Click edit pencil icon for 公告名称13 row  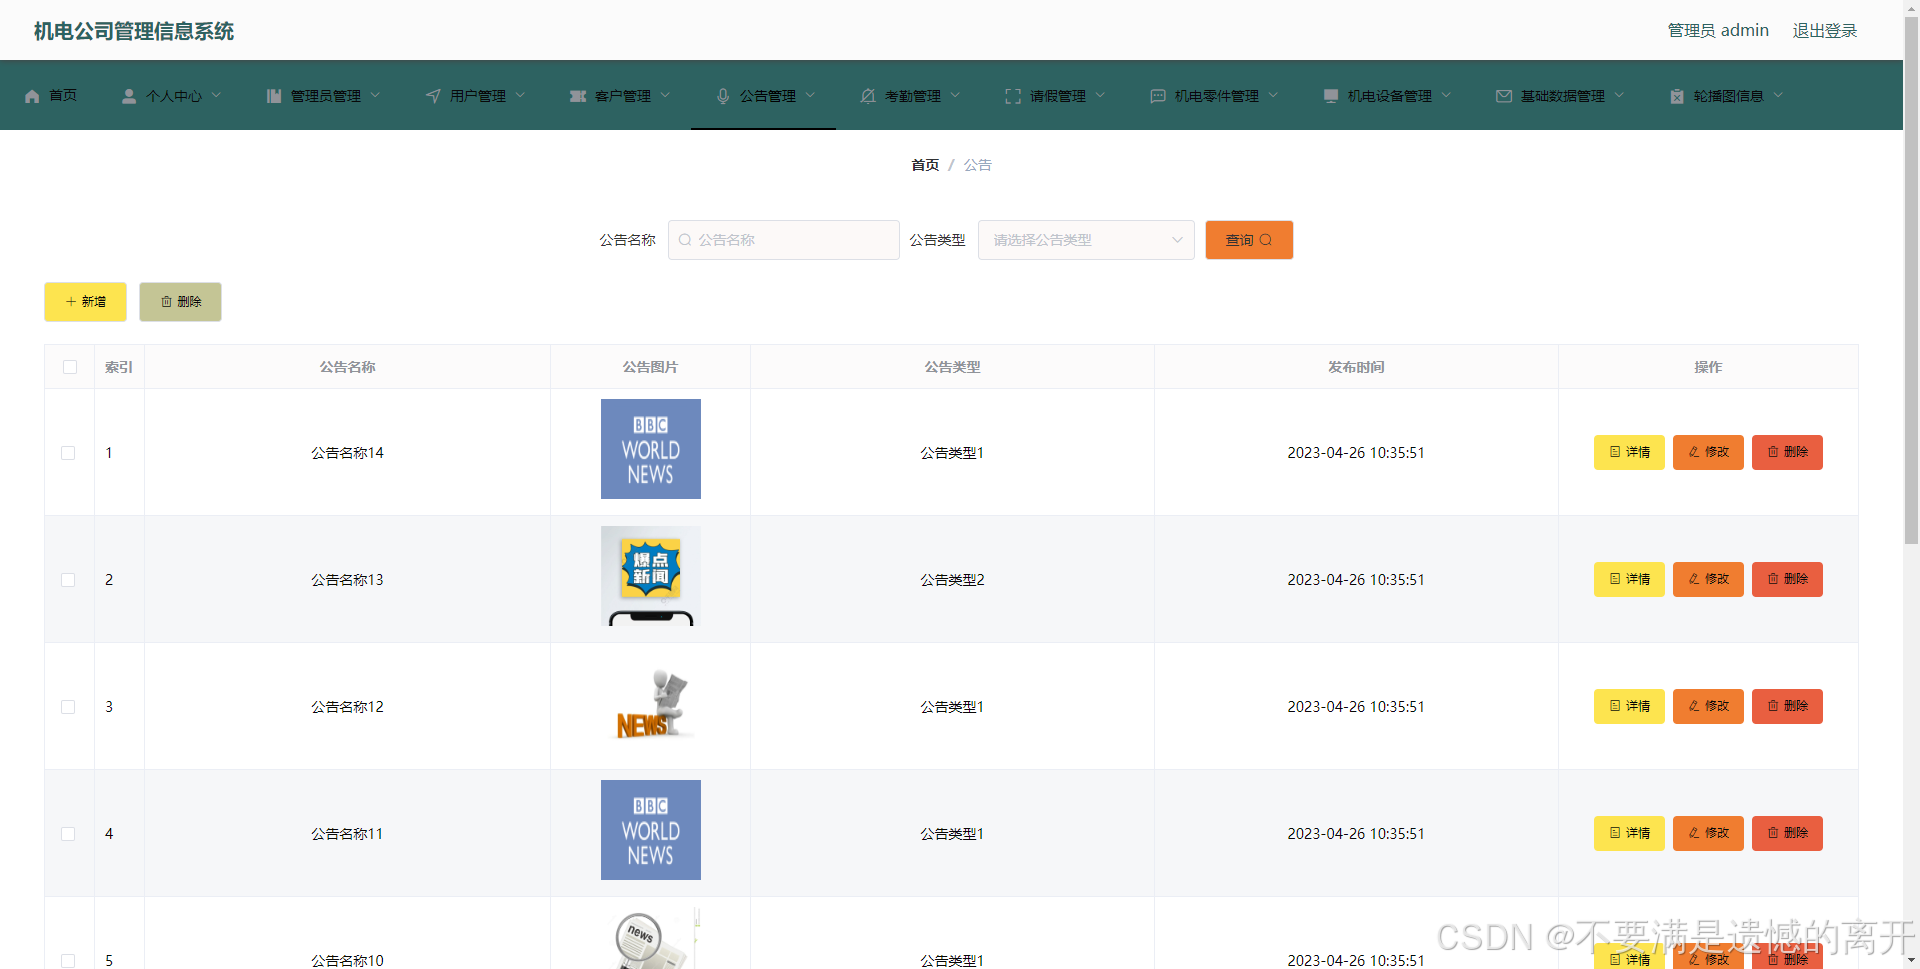pyautogui.click(x=1694, y=579)
